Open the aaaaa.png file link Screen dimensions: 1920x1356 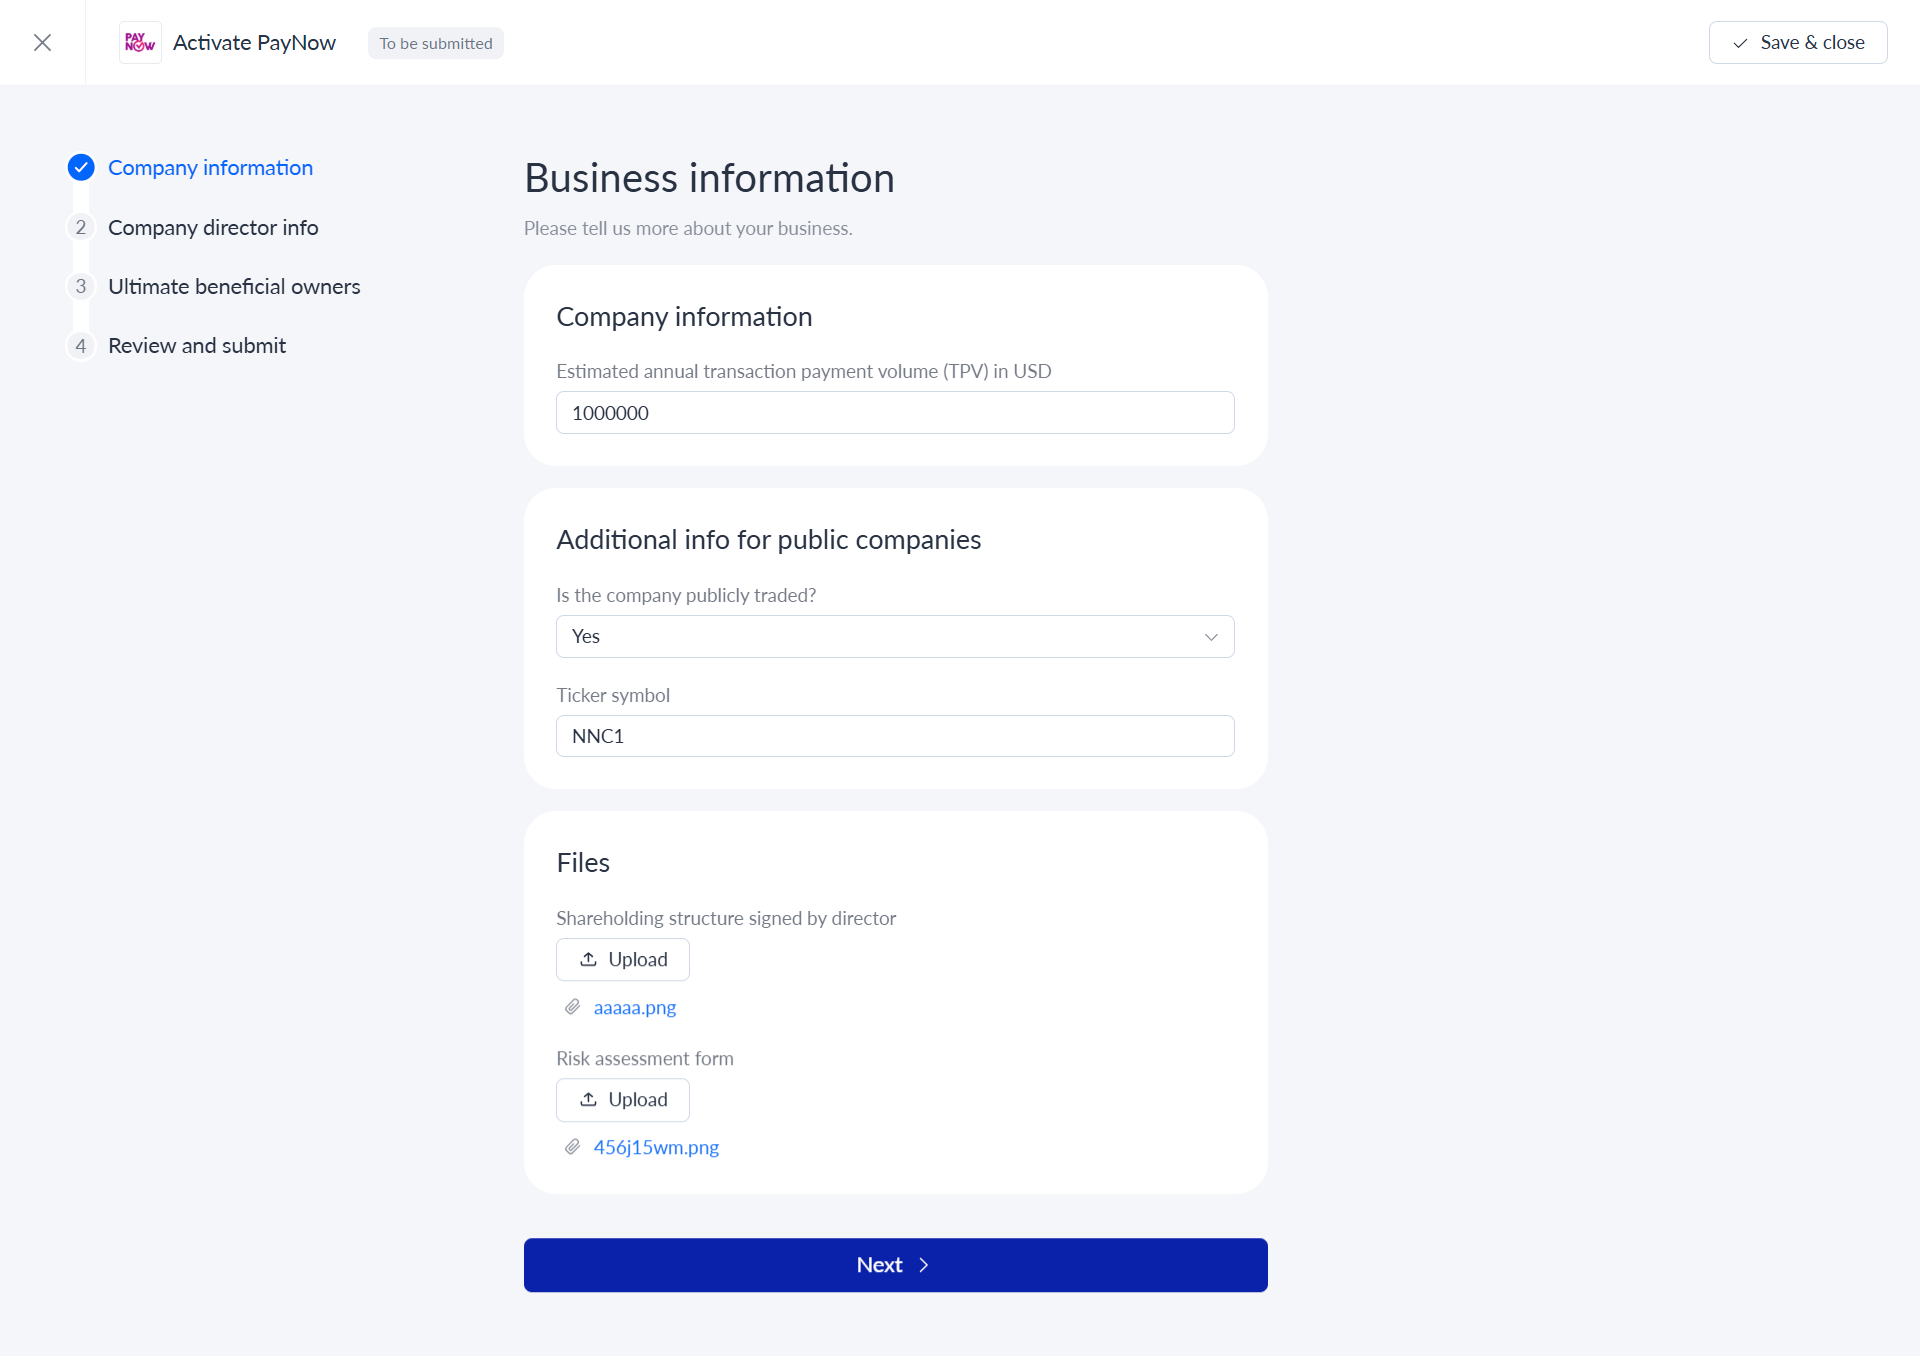click(635, 1007)
